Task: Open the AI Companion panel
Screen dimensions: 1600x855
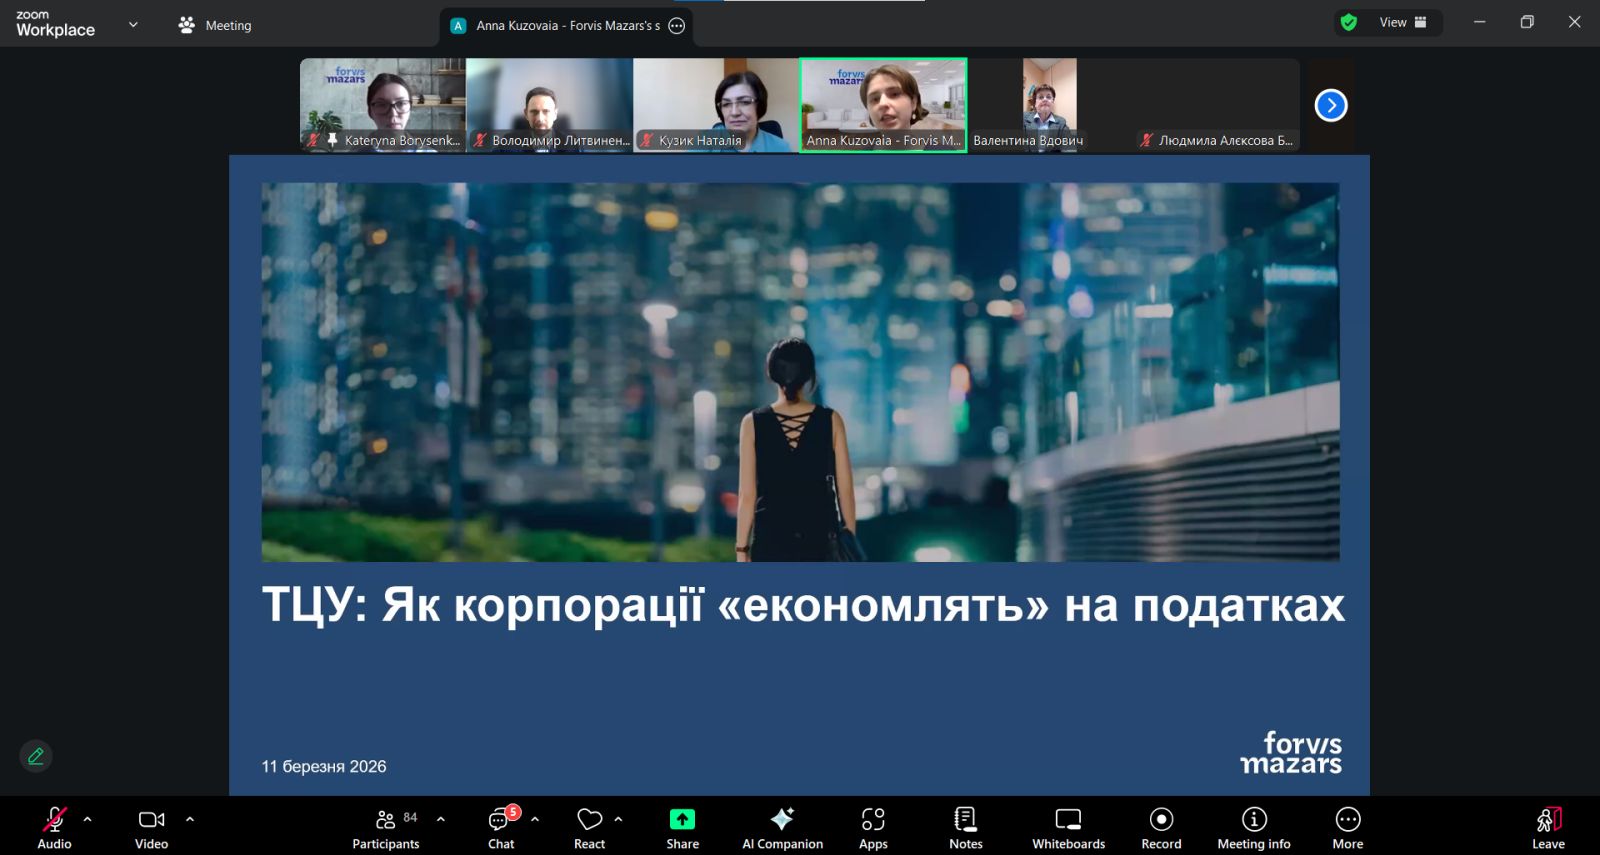Action: point(782,827)
